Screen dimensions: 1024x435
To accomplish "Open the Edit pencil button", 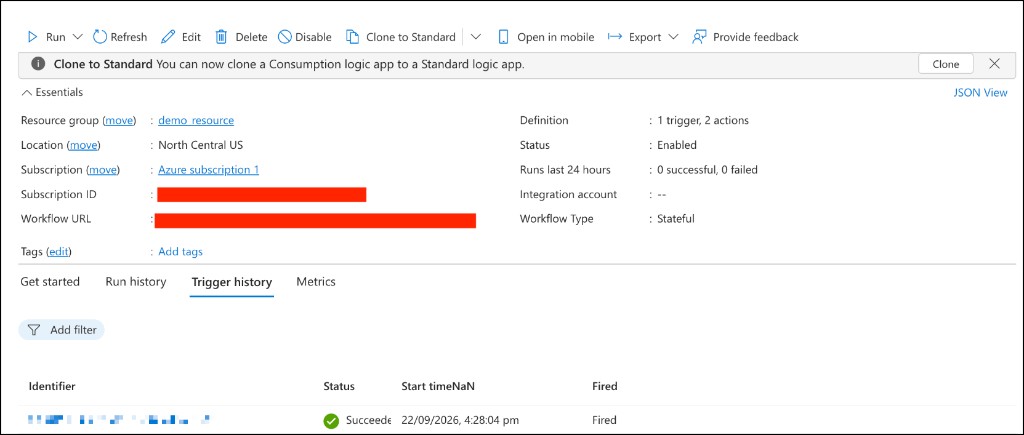I will (181, 37).
